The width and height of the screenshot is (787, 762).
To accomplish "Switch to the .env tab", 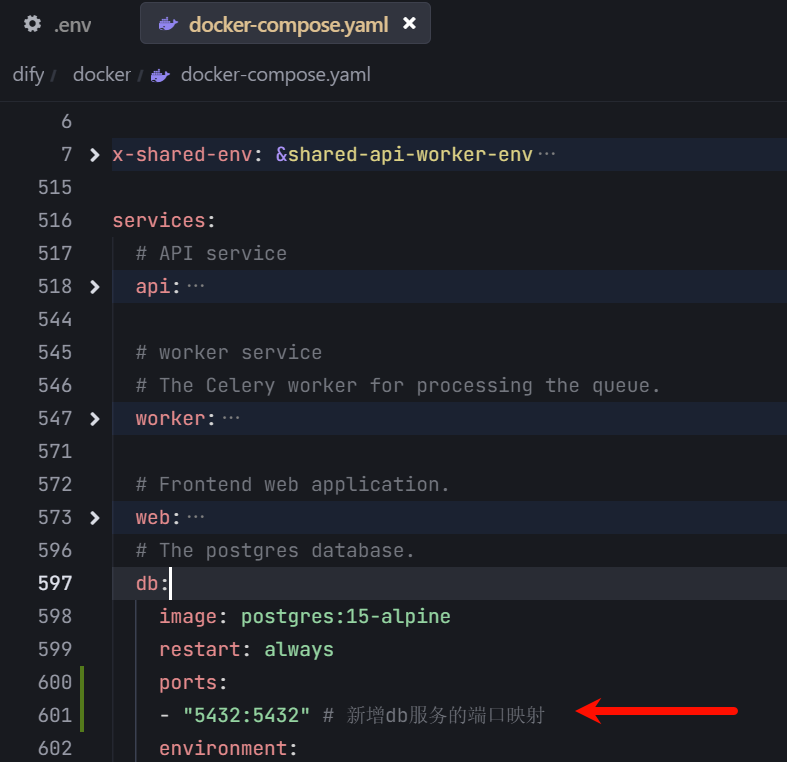I will coord(72,24).
